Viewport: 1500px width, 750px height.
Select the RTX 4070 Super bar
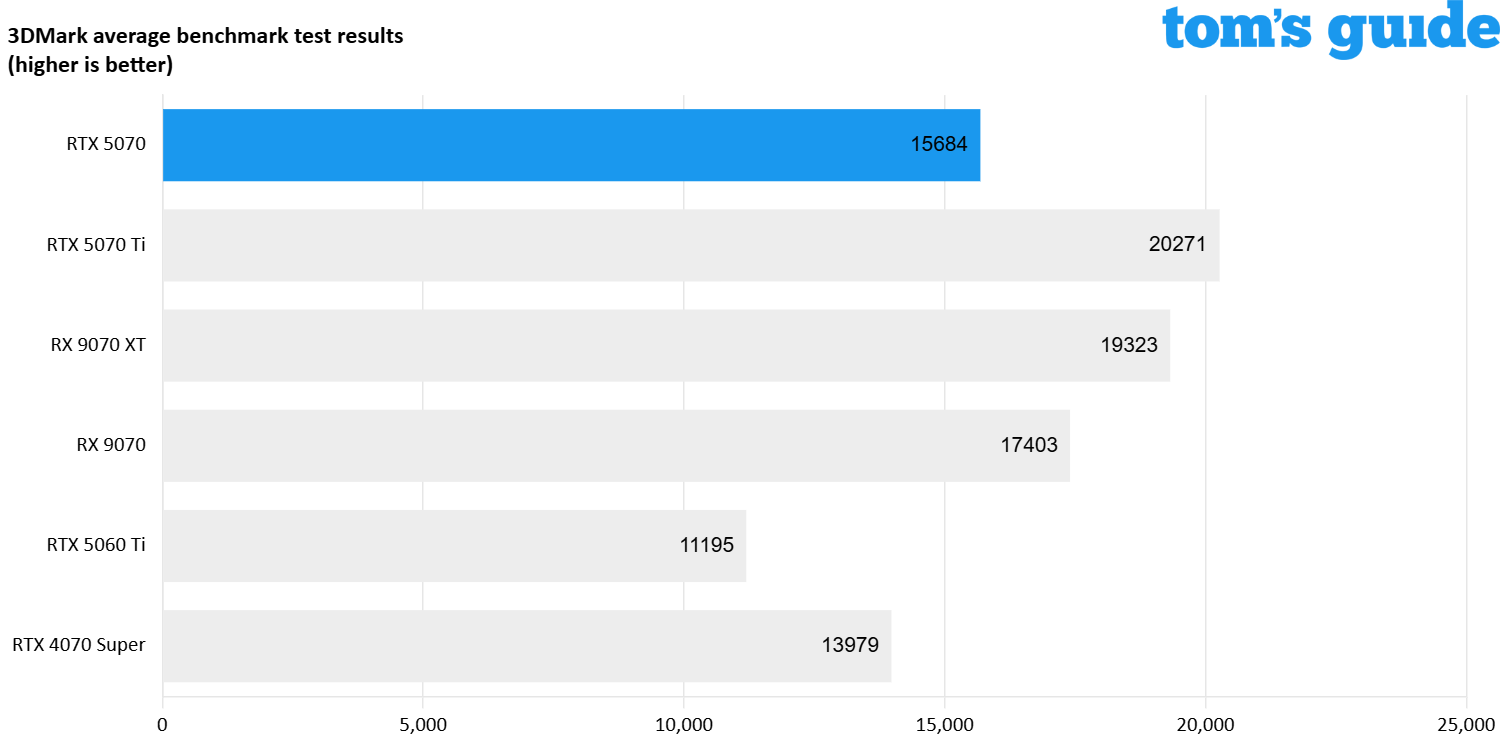coord(526,645)
